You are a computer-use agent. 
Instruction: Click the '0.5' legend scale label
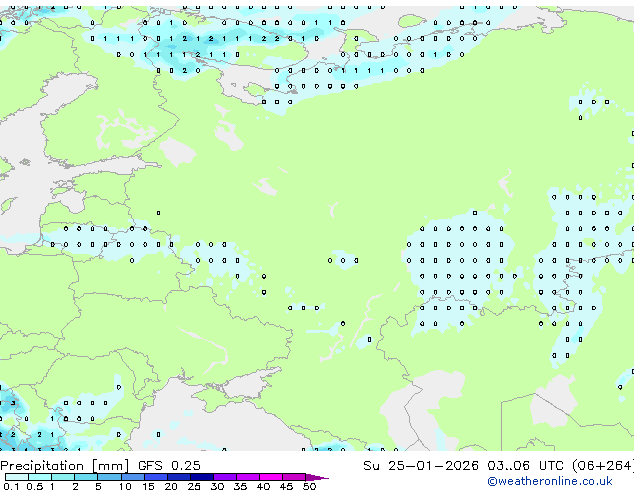(35, 486)
